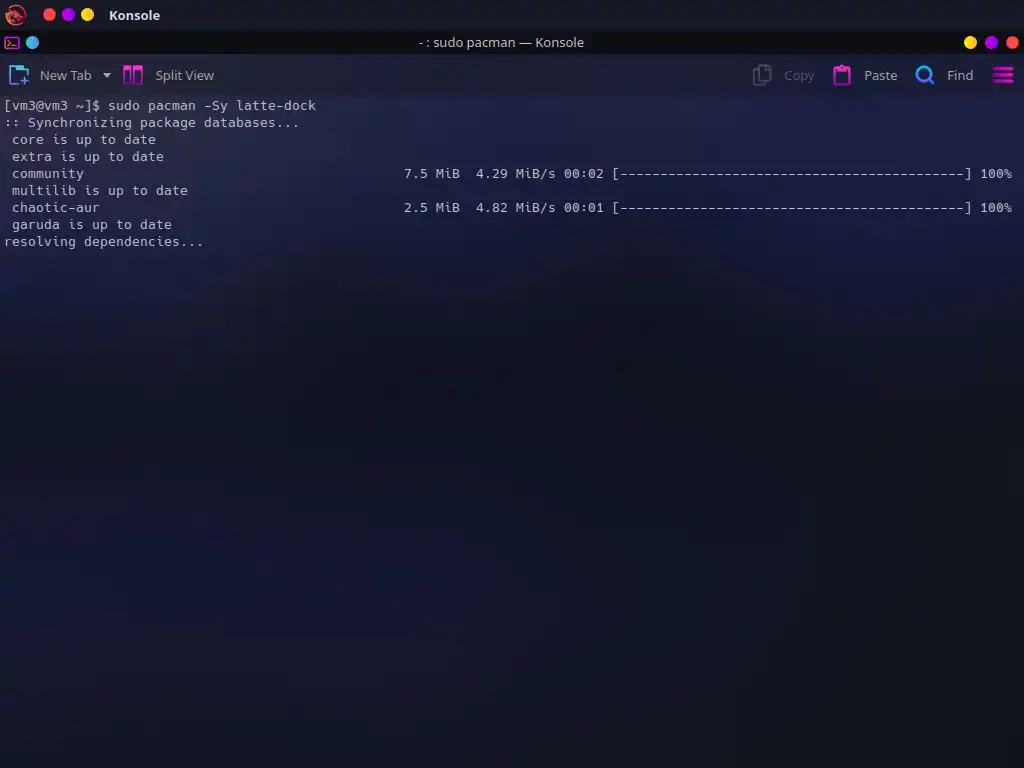Activate Split View label

click(184, 76)
